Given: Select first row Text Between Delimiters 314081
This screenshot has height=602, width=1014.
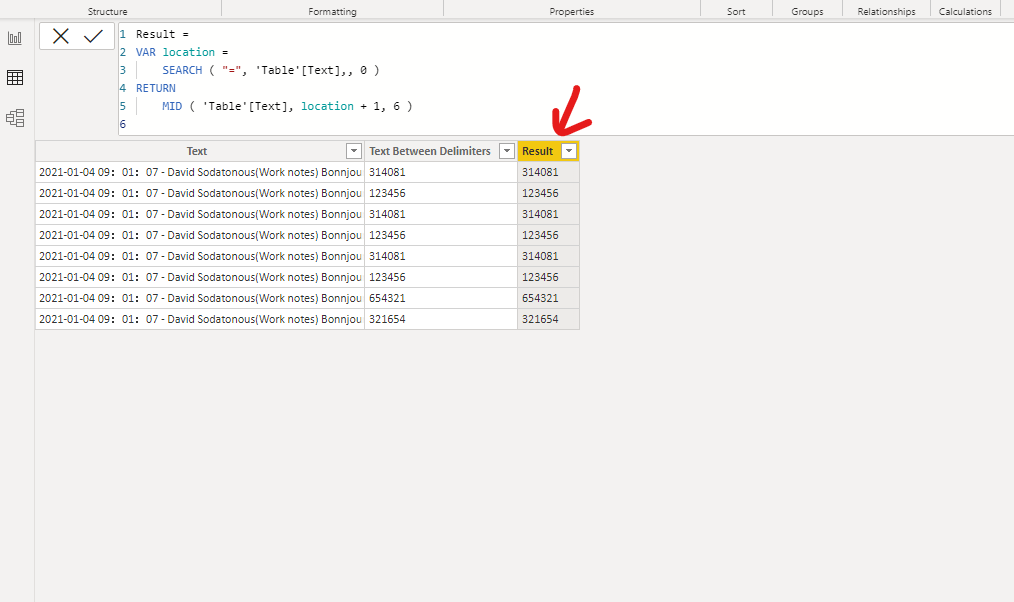Looking at the screenshot, I should click(441, 172).
